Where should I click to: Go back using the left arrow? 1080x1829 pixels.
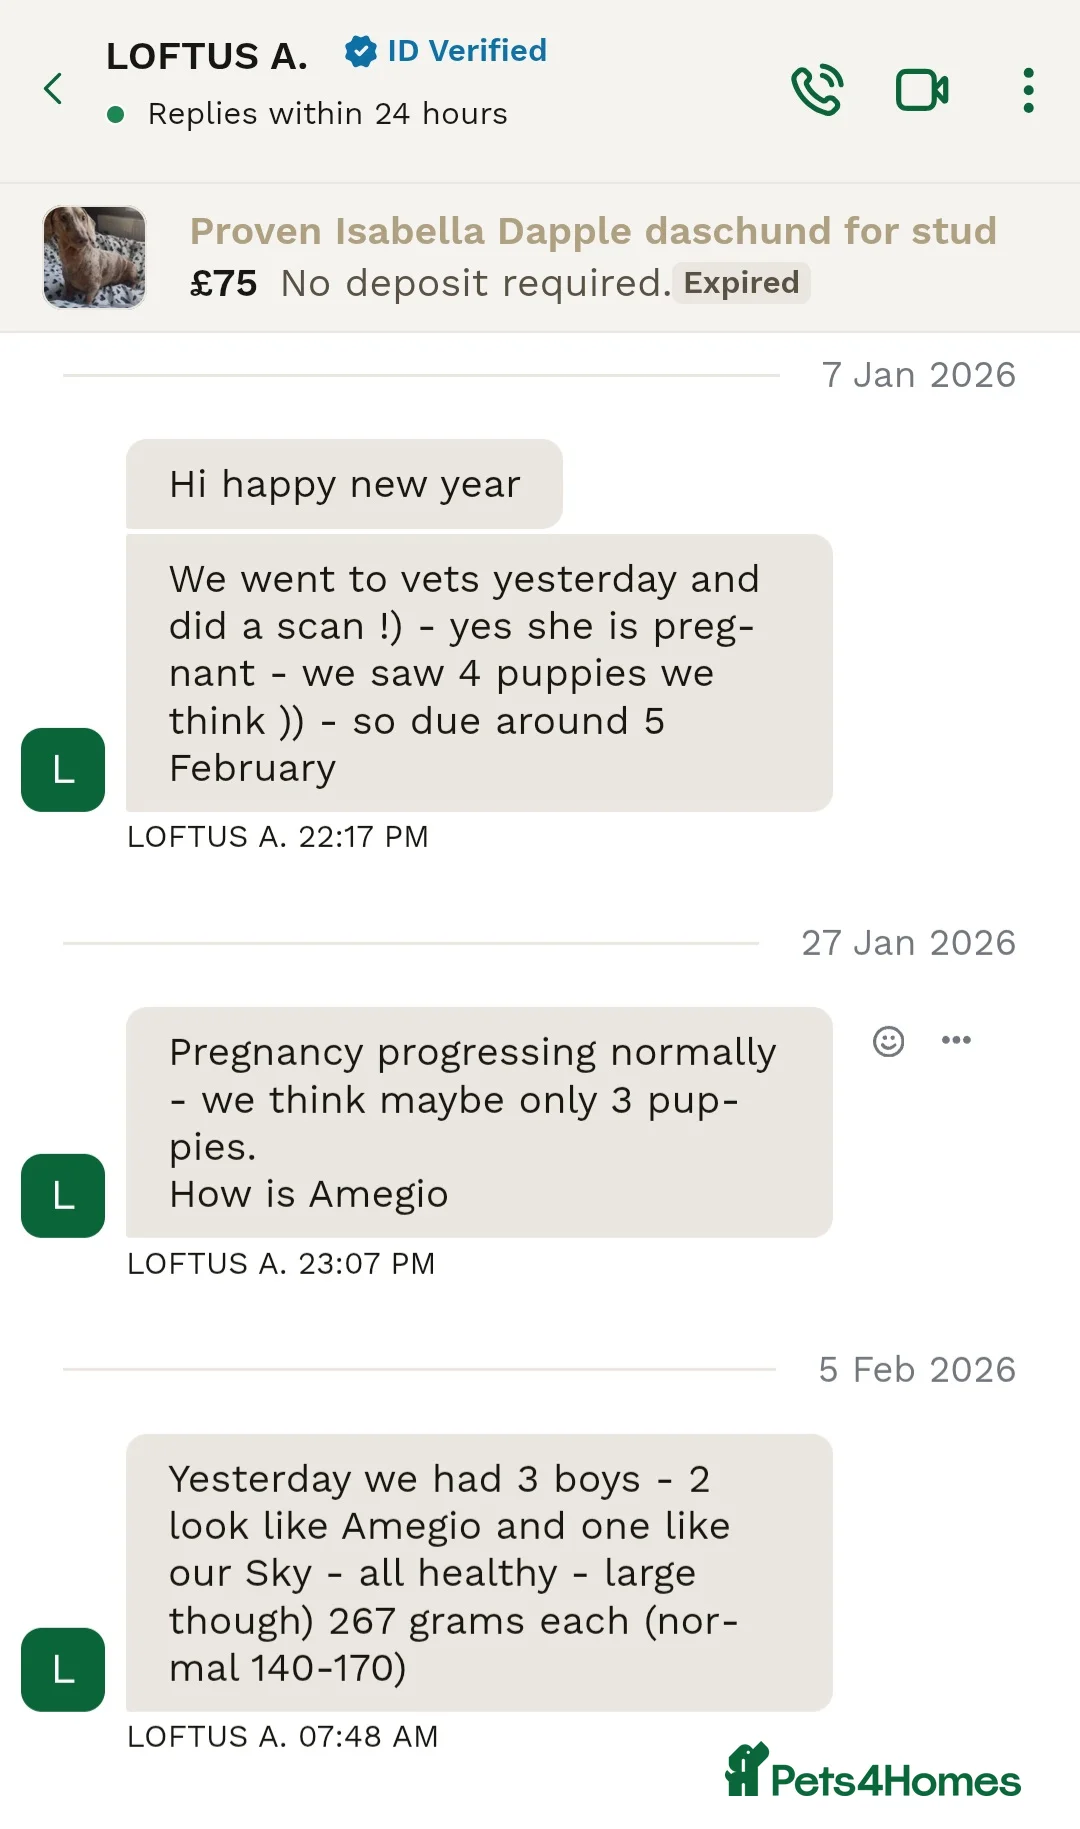(54, 89)
